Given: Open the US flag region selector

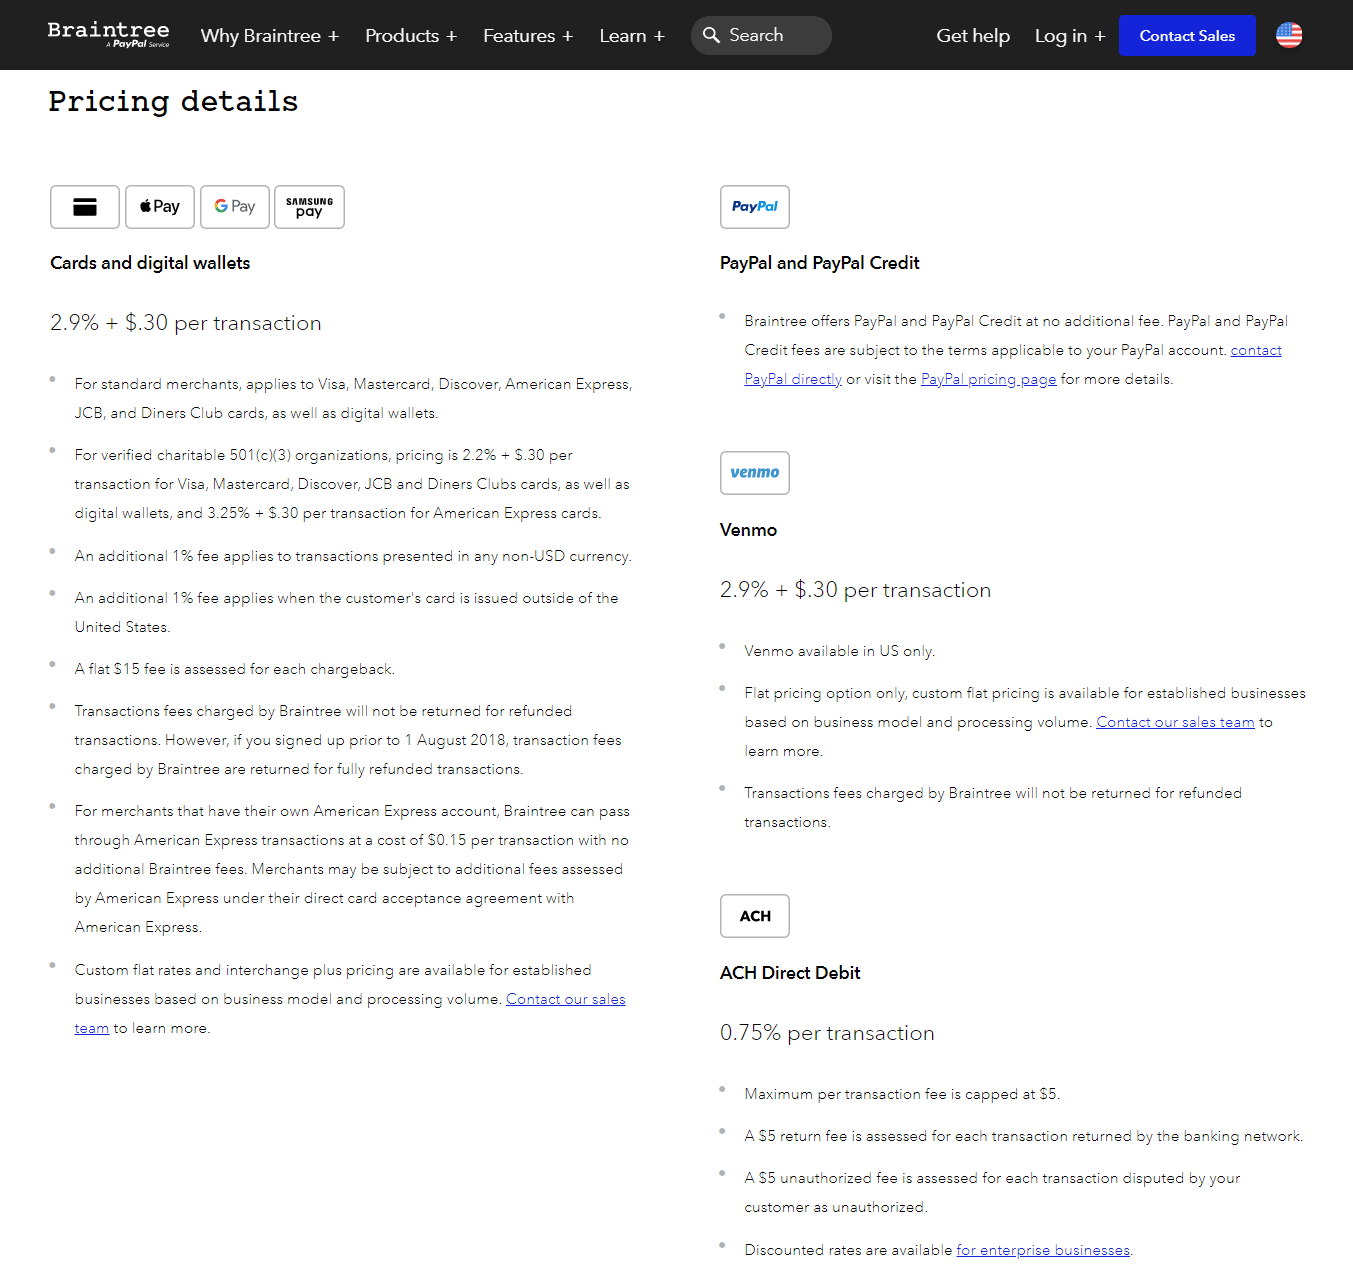Looking at the screenshot, I should point(1289,35).
